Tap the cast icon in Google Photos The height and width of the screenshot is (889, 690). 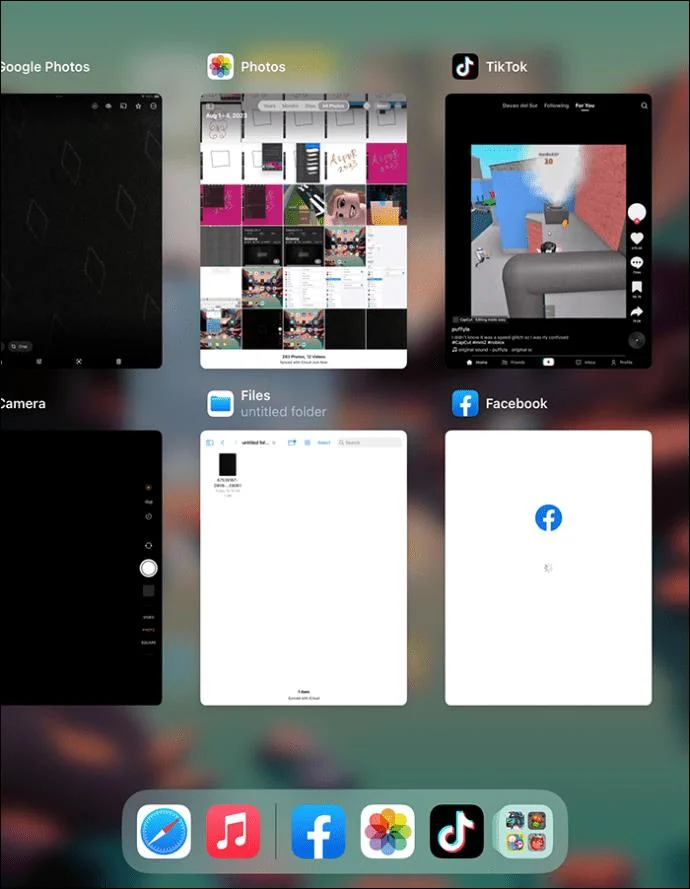point(123,106)
